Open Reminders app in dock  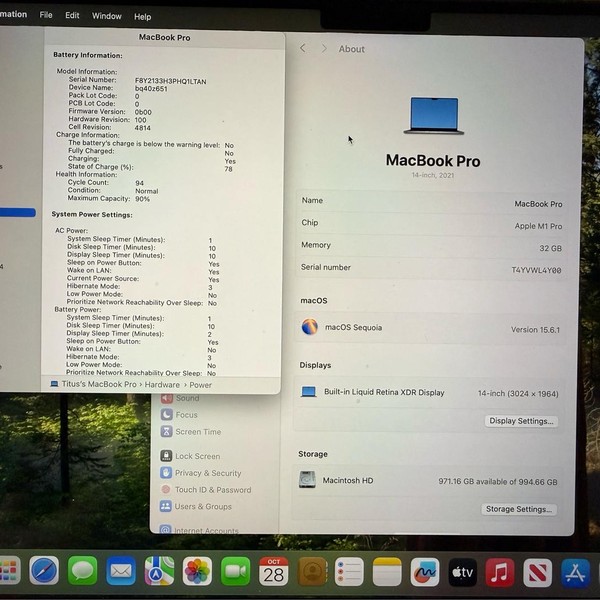349,572
